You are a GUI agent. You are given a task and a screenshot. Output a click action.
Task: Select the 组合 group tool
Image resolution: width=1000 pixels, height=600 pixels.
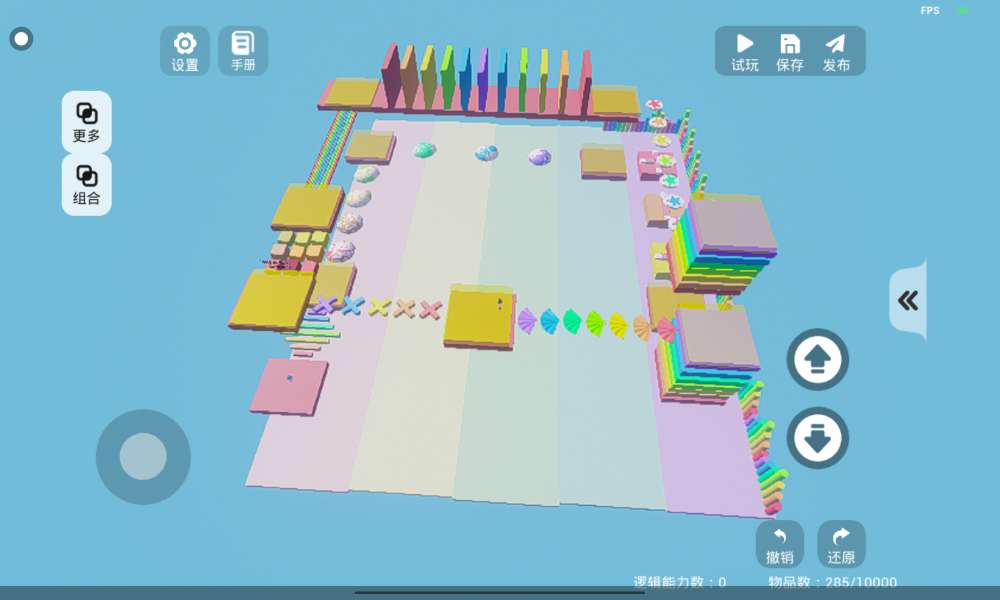pyautogui.click(x=87, y=184)
